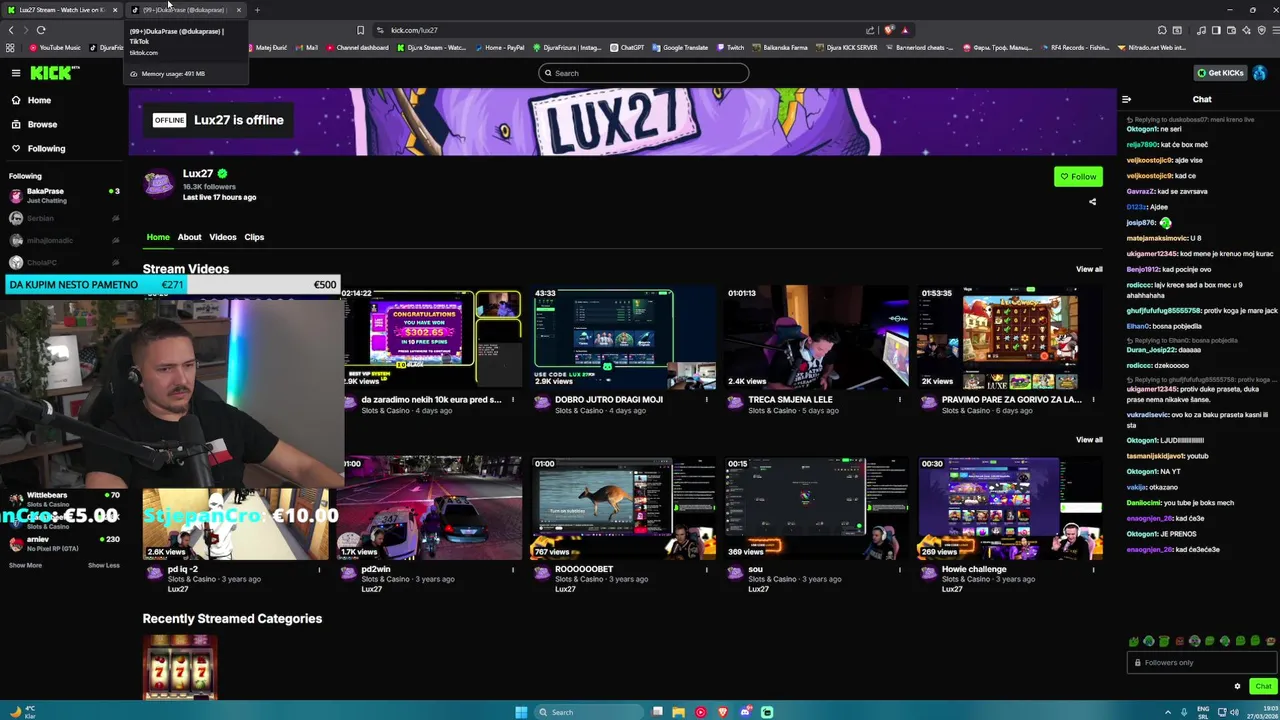Open options menu for 'sou' clip
This screenshot has width=1280, height=720.
[x=899, y=570]
